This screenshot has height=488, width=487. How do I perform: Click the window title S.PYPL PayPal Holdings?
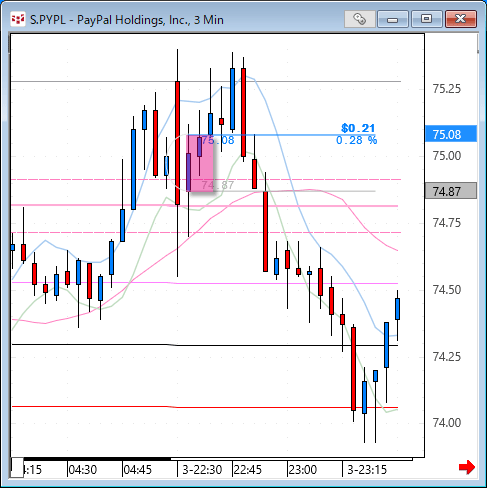[127, 20]
